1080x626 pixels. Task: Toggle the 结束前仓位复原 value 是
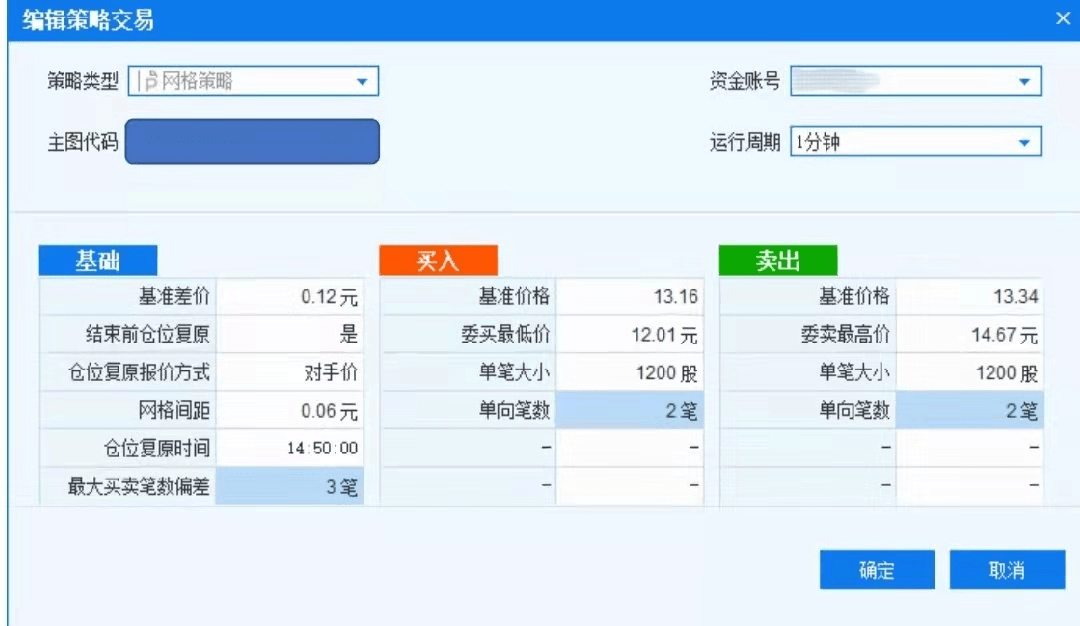pyautogui.click(x=290, y=334)
